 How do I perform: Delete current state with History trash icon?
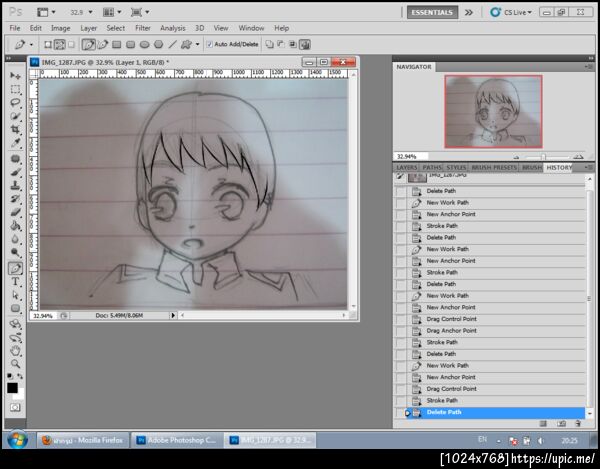click(x=578, y=423)
